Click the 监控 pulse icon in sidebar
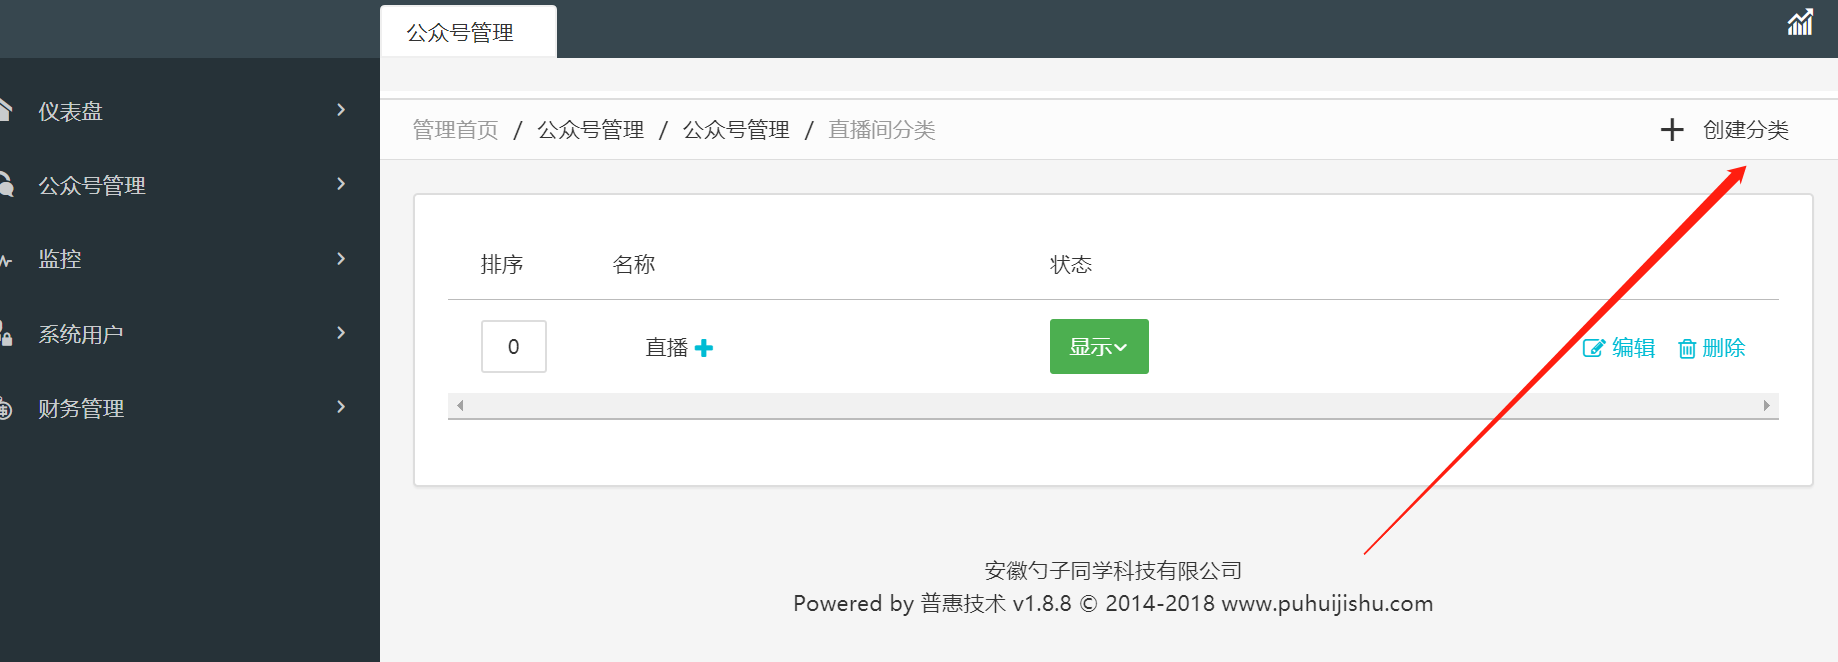 5,260
